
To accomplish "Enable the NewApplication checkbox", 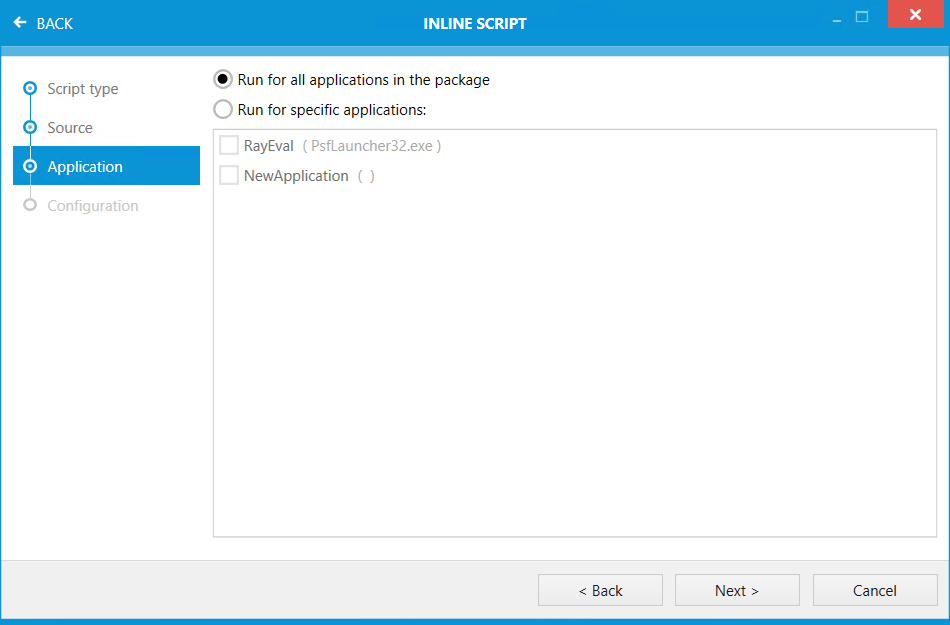I will (x=228, y=175).
